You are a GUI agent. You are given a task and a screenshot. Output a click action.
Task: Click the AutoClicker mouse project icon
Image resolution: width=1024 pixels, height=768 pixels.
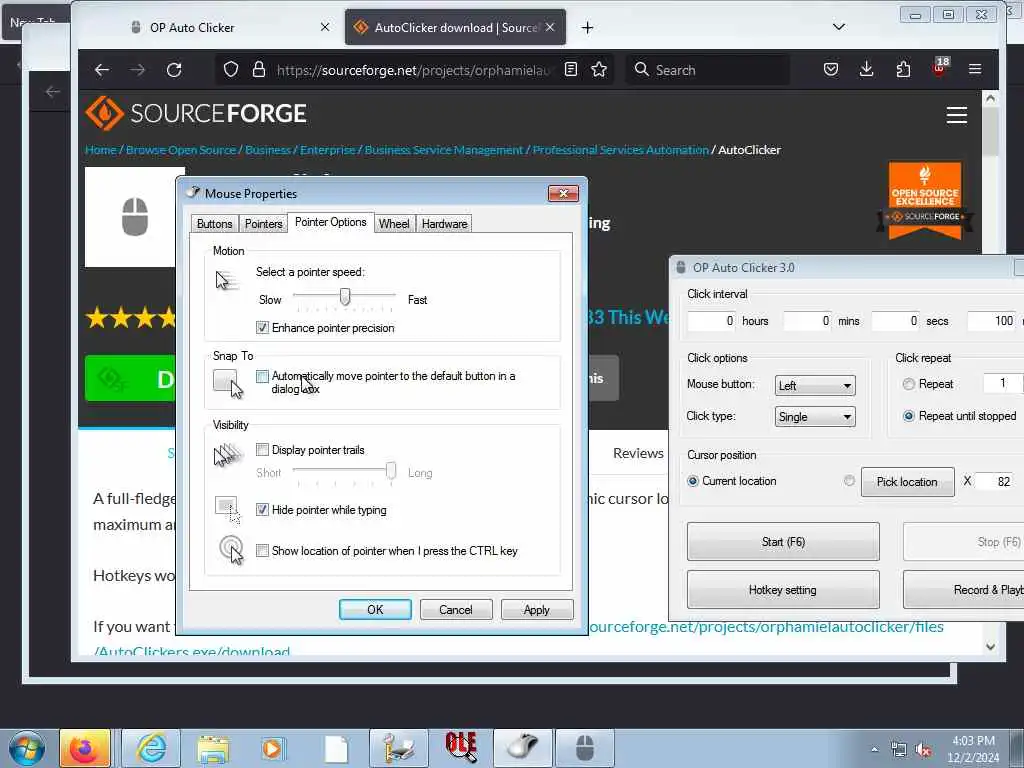point(135,217)
